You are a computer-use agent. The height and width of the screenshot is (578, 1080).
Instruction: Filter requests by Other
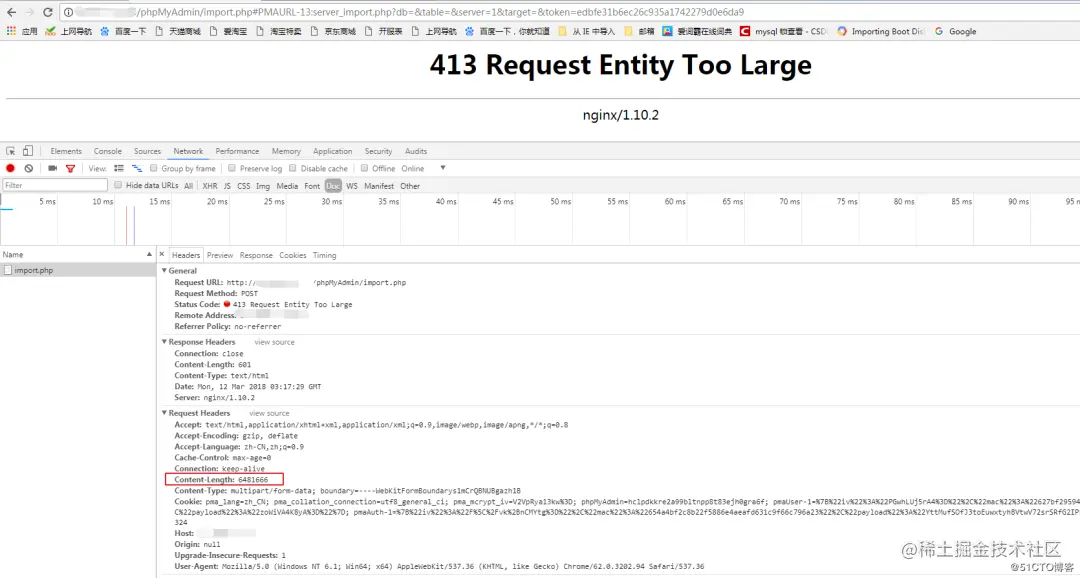tap(410, 186)
